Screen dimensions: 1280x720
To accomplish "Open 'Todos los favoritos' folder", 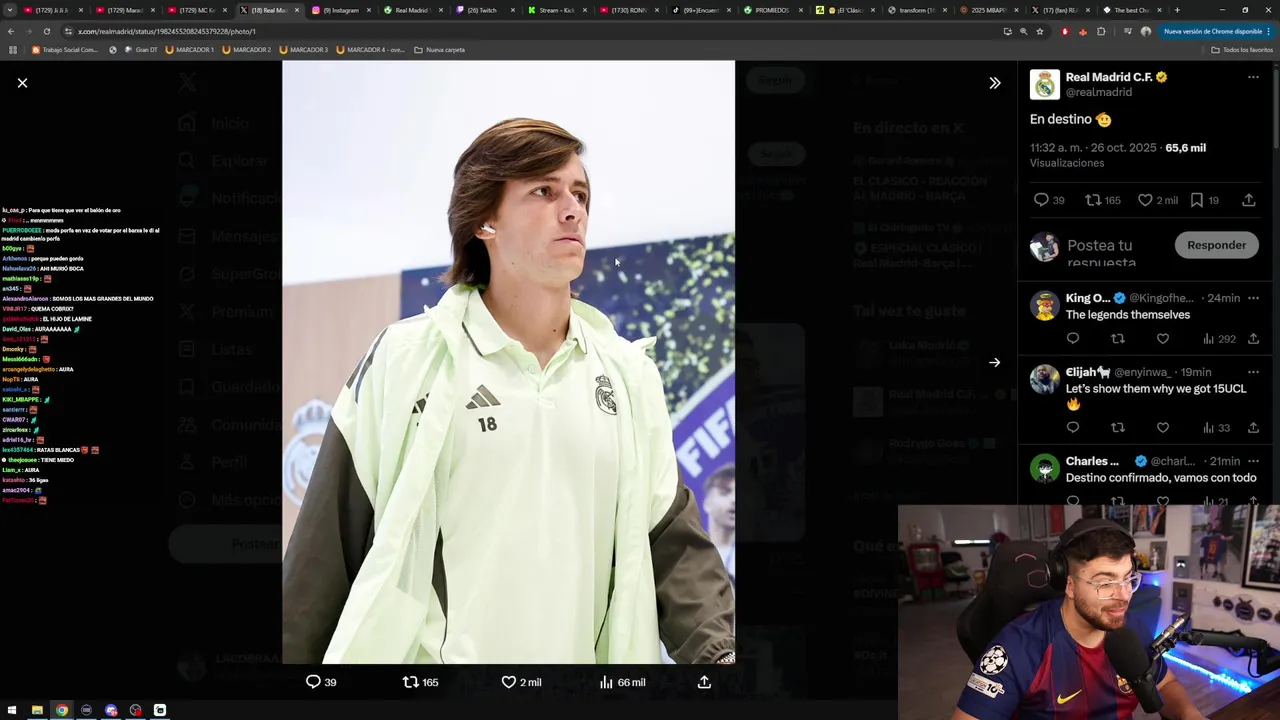I will point(1243,49).
